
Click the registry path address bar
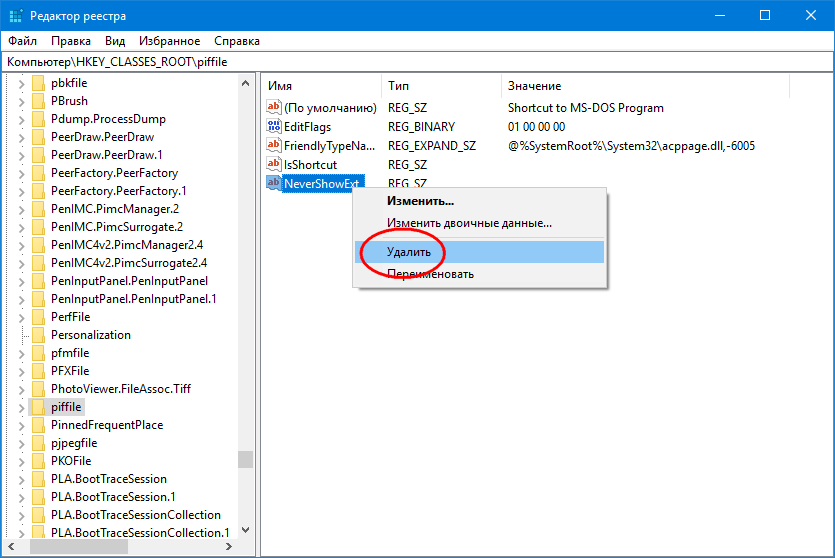(x=417, y=61)
